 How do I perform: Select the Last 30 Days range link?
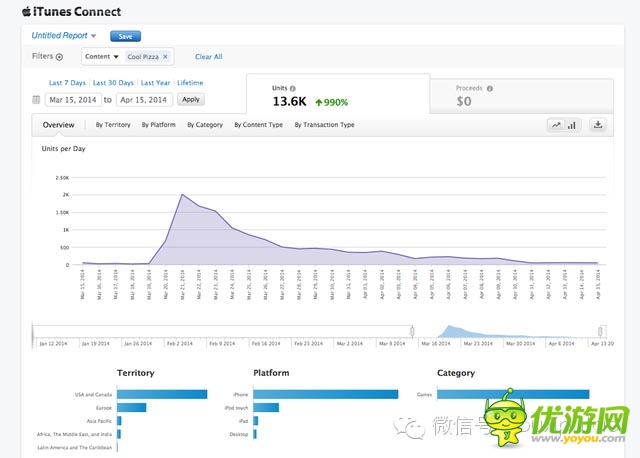pyautogui.click(x=112, y=82)
